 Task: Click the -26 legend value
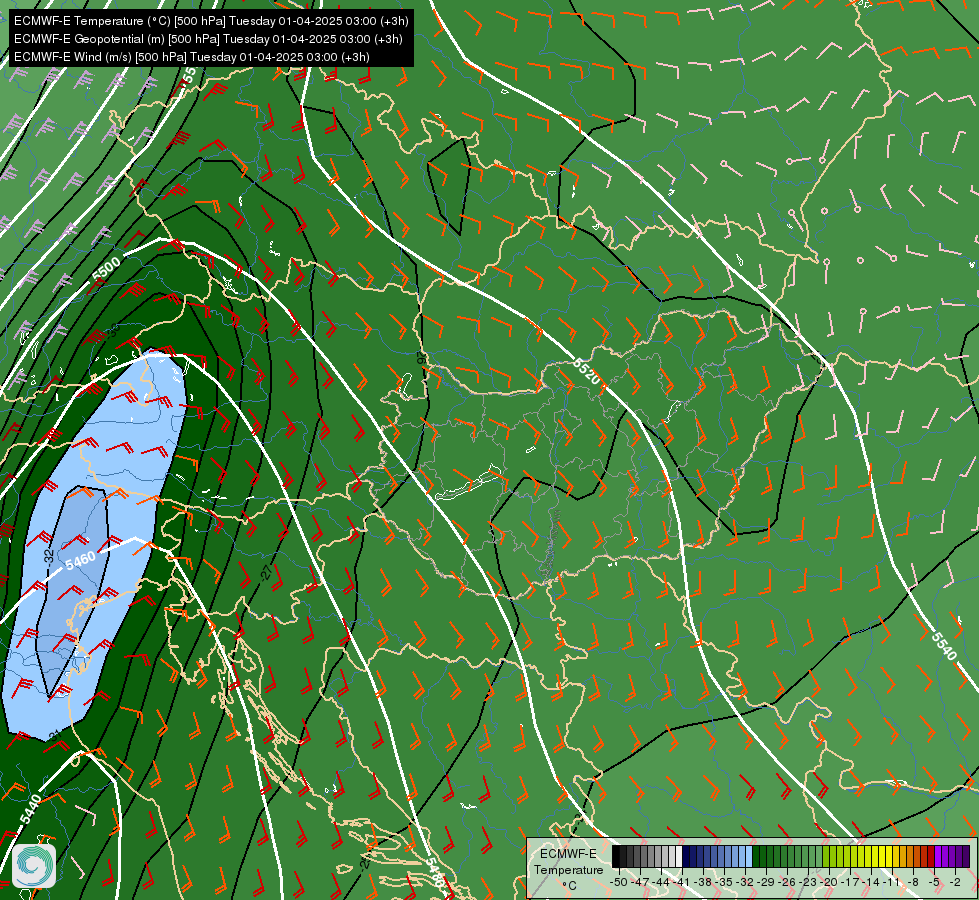coord(787,882)
